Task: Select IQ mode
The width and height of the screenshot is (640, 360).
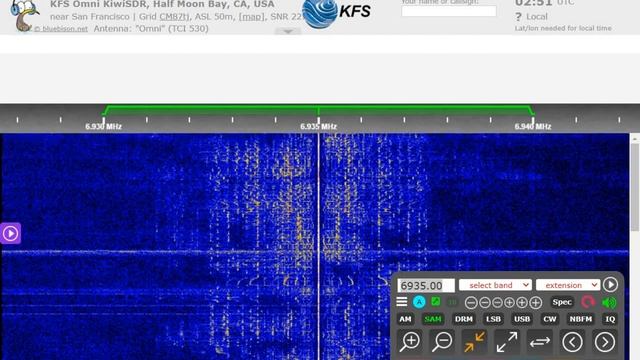Action: (610, 319)
